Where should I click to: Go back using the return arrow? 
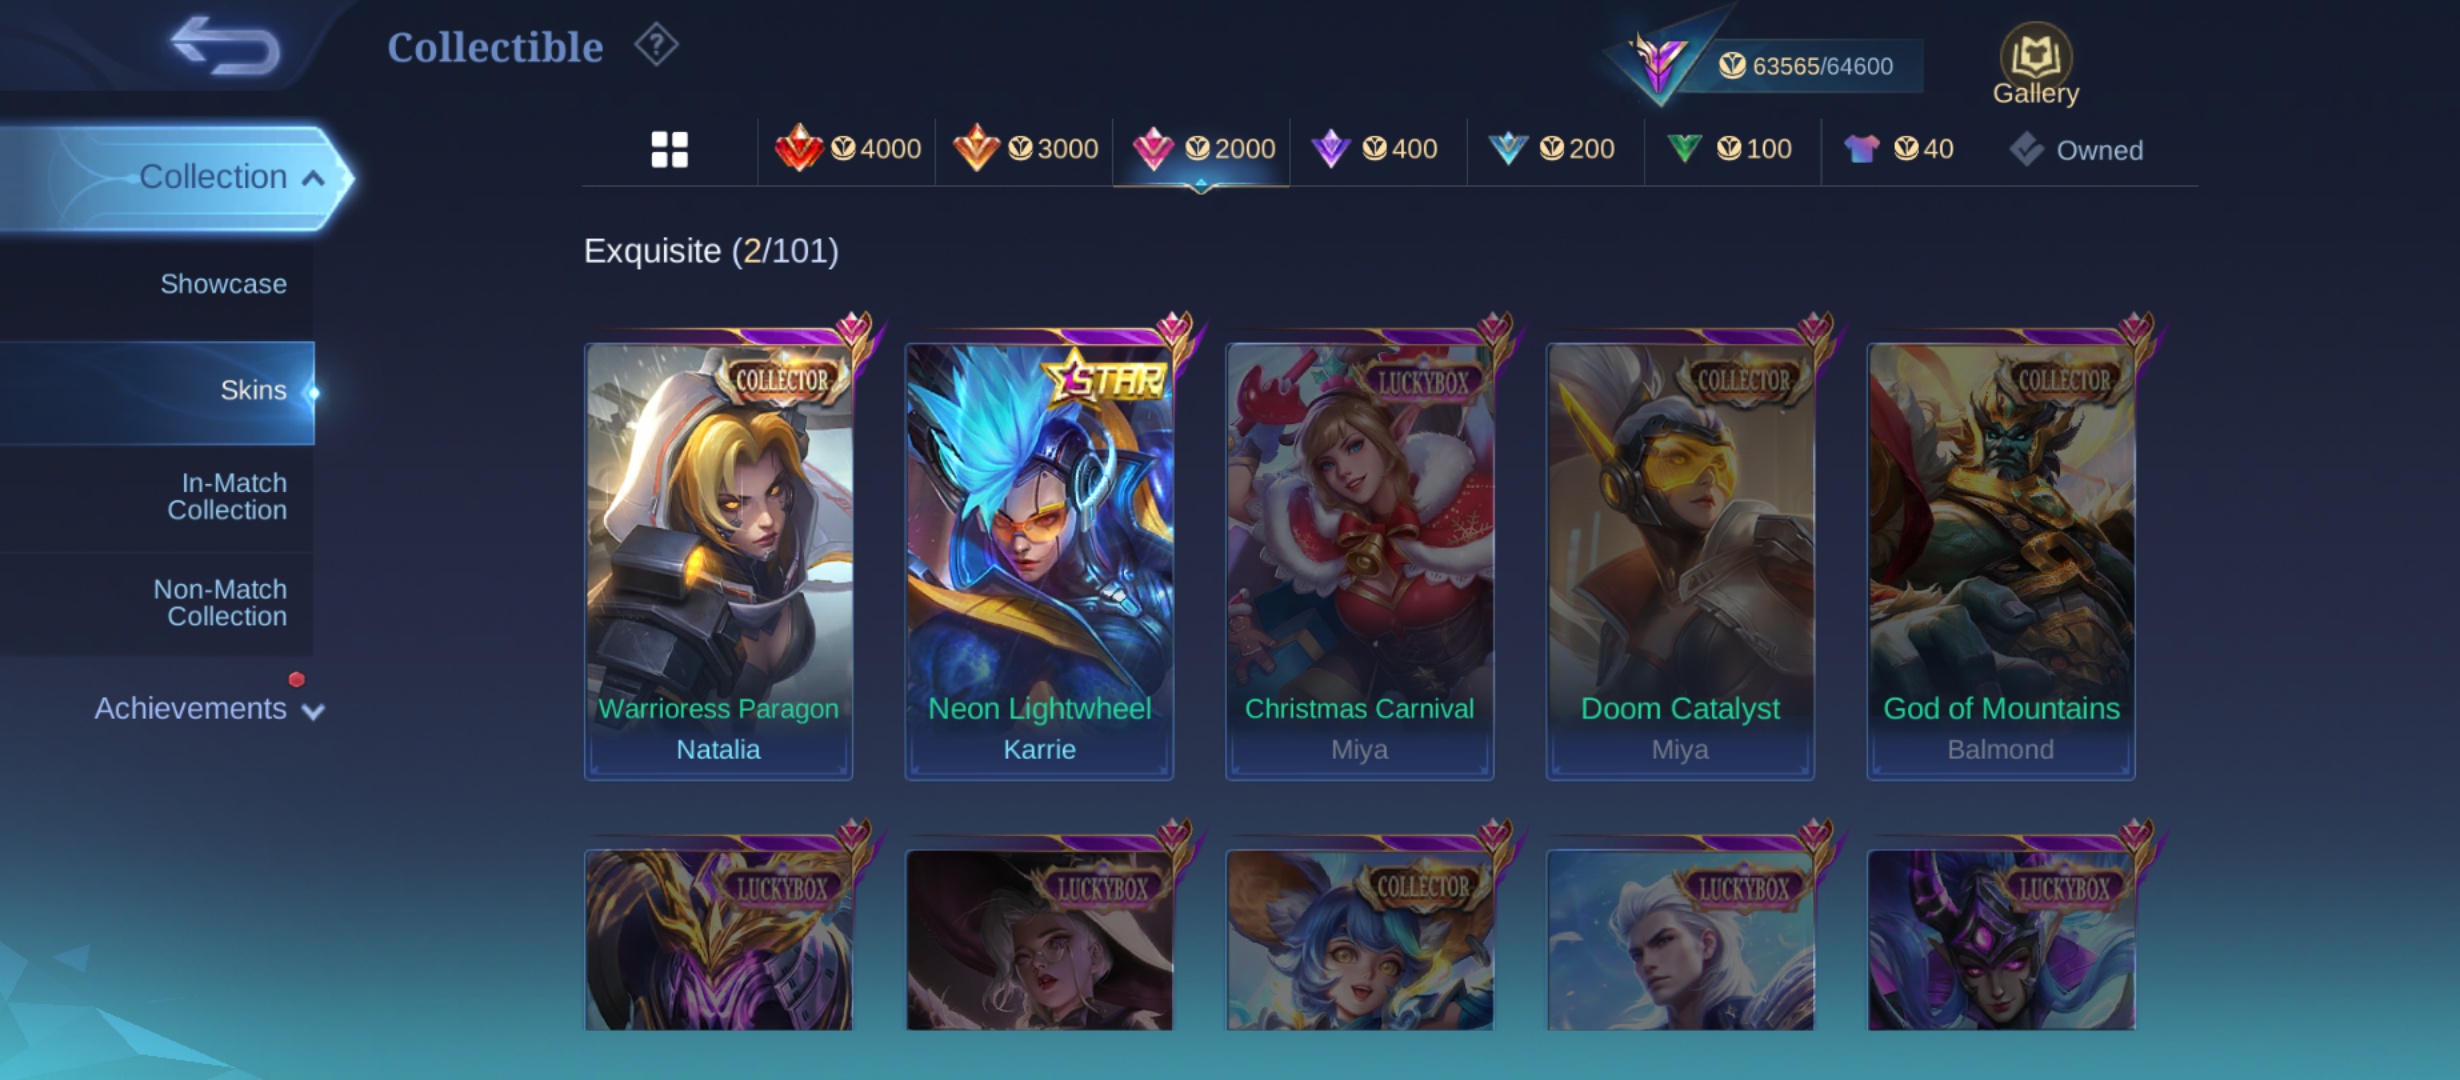click(x=225, y=46)
